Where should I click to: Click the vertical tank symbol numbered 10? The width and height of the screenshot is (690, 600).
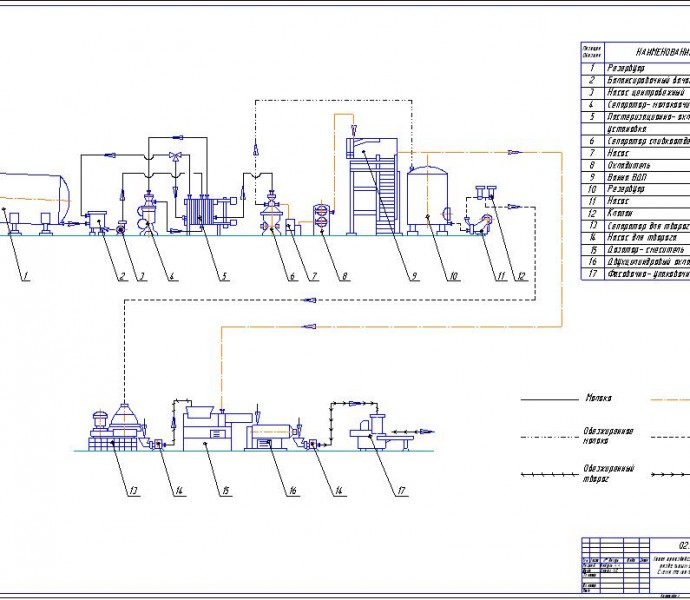coord(428,199)
